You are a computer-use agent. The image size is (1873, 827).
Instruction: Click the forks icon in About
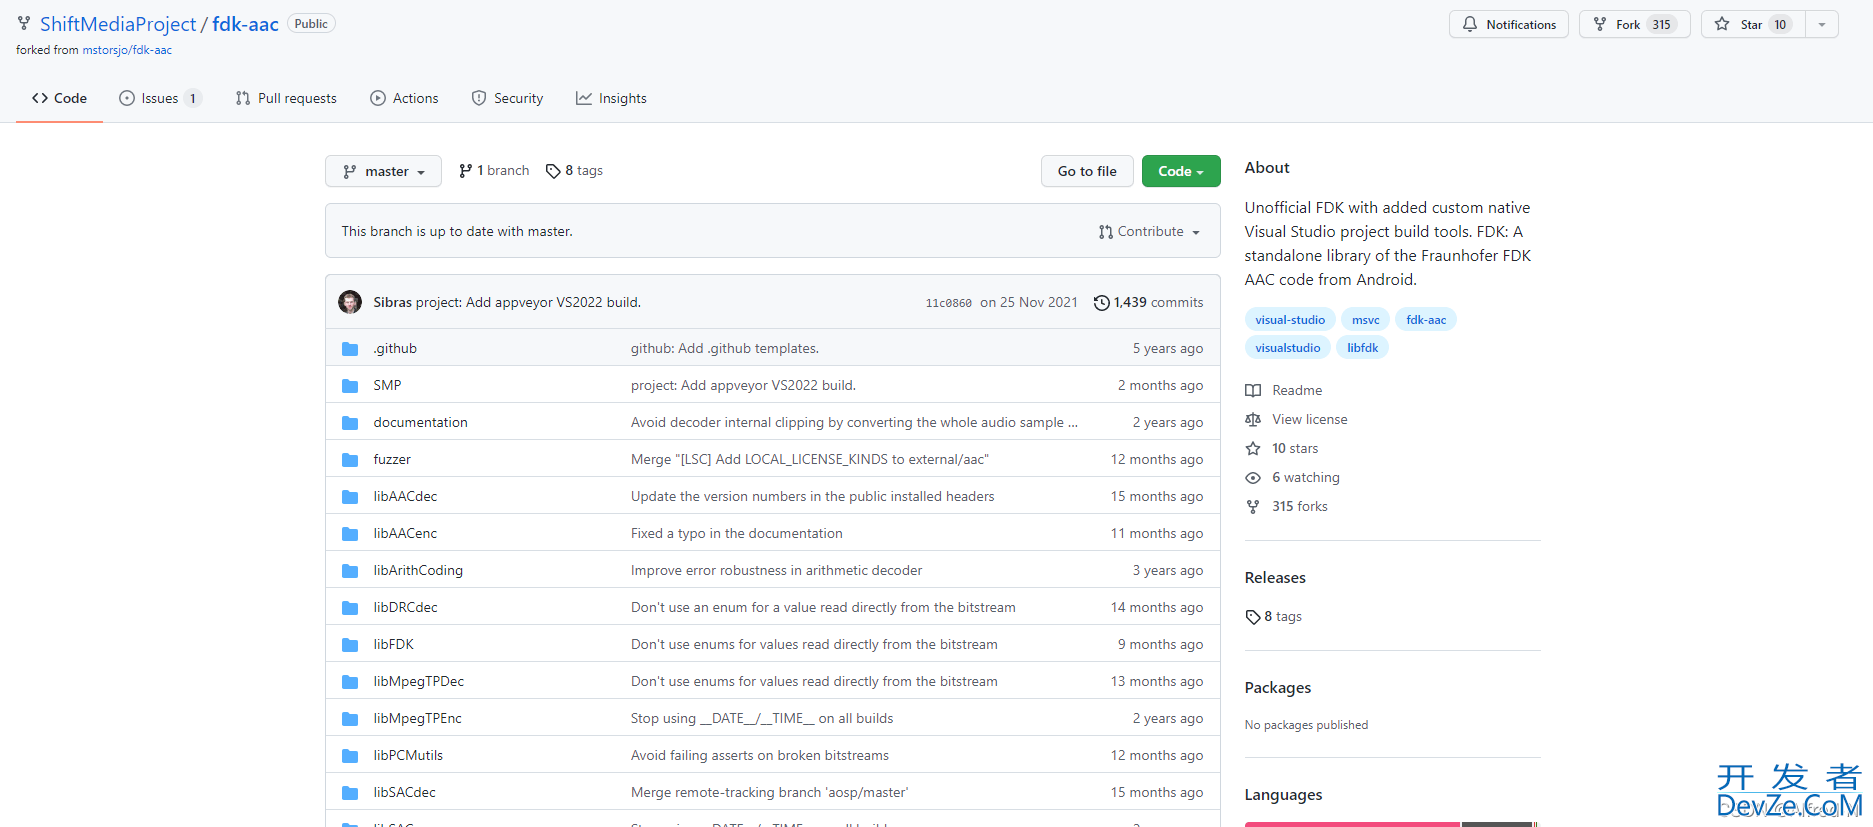(x=1253, y=507)
